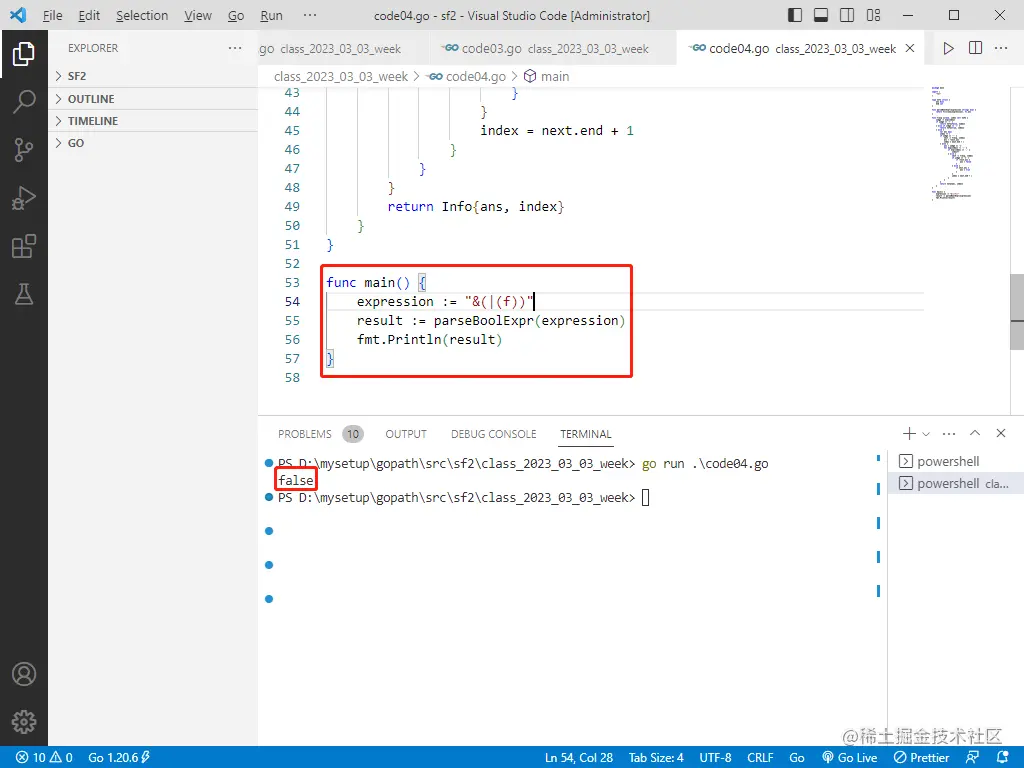Switch to the PROBLEMS panel tab
The height and width of the screenshot is (768, 1024).
[x=305, y=434]
